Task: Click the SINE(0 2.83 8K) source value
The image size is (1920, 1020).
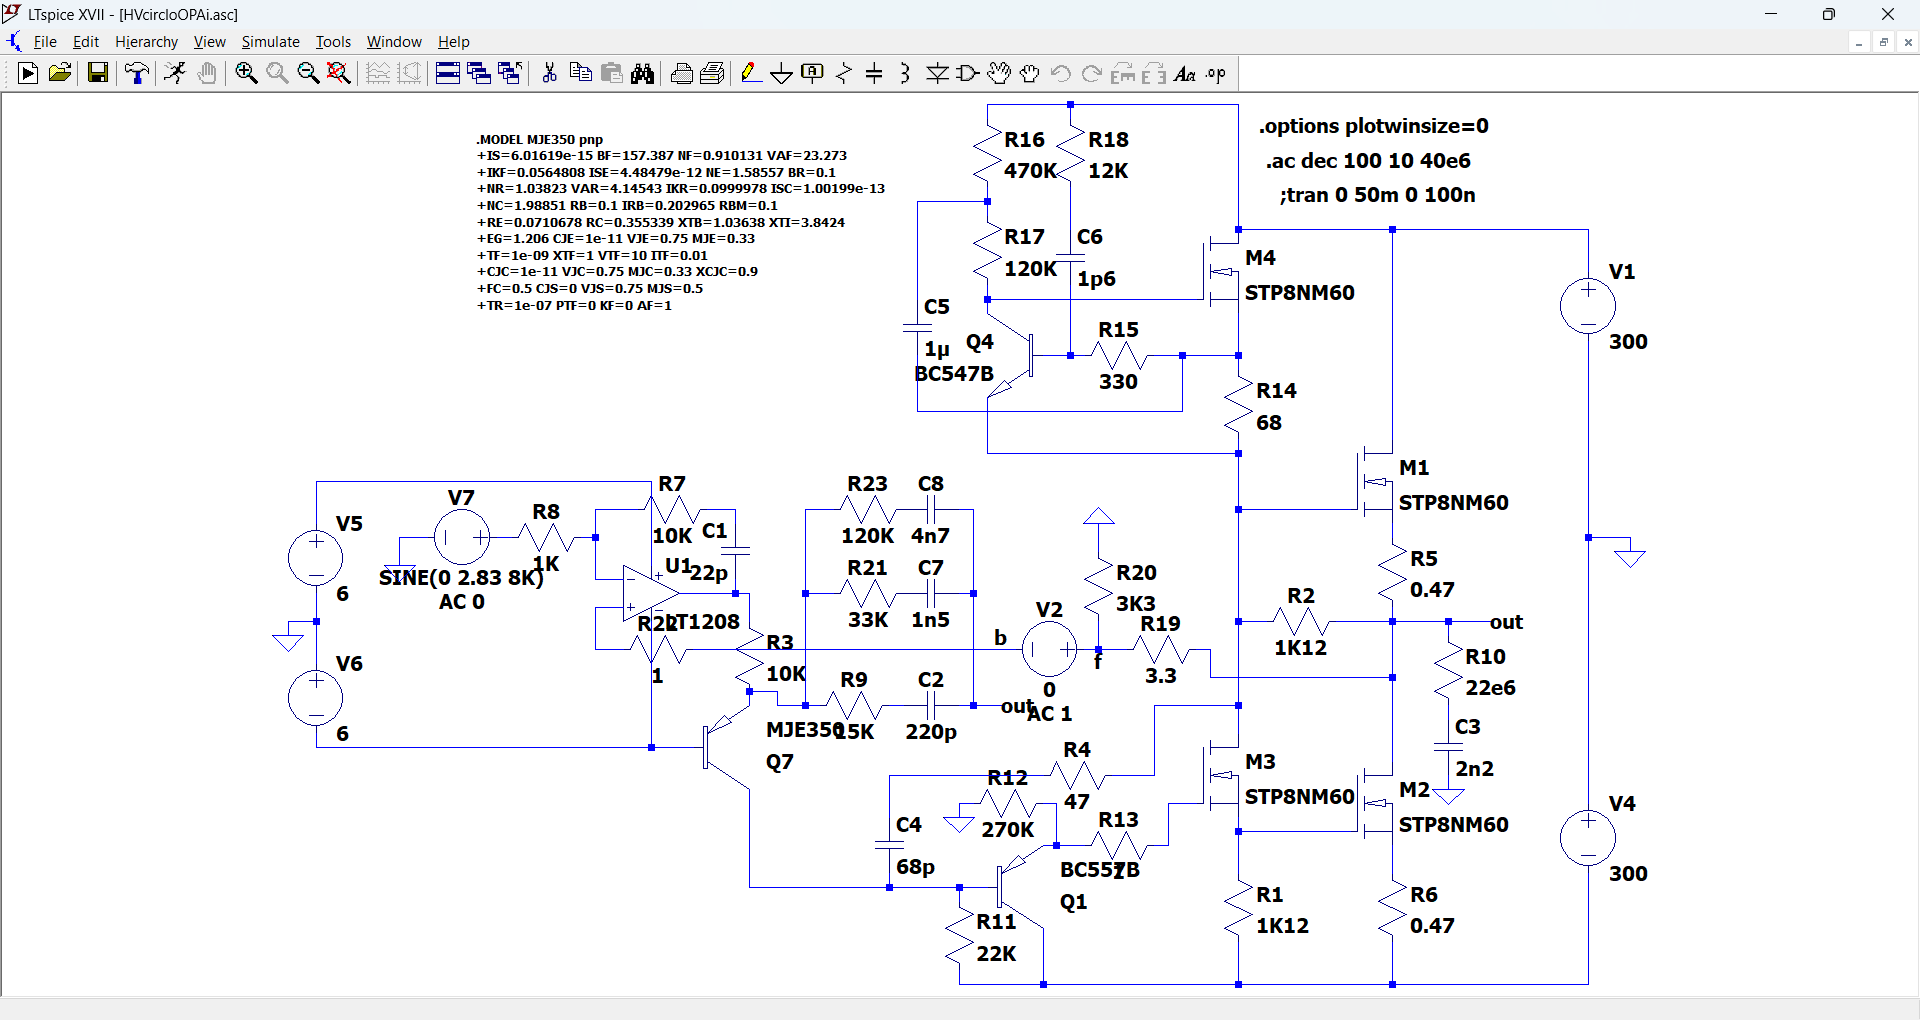Action: [x=461, y=578]
